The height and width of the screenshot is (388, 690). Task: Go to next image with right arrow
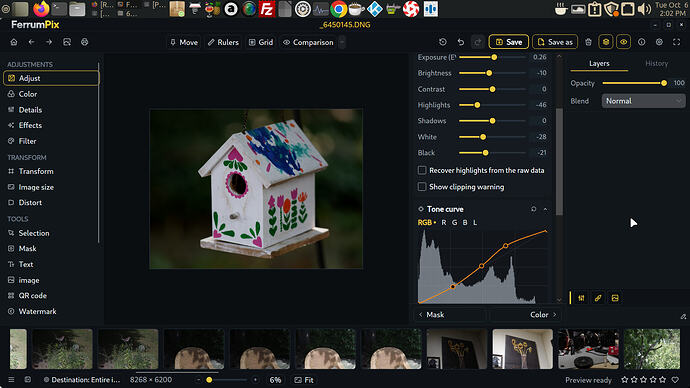(49, 42)
